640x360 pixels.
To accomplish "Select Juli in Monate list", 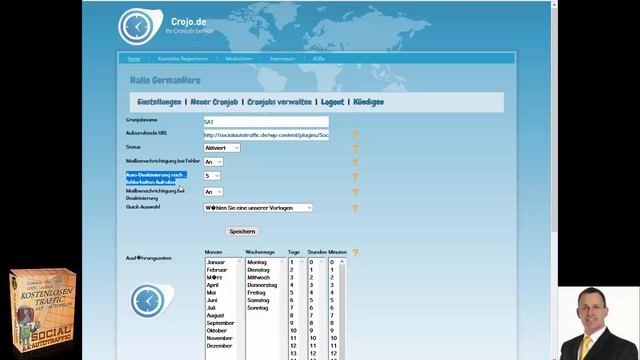I will (211, 308).
